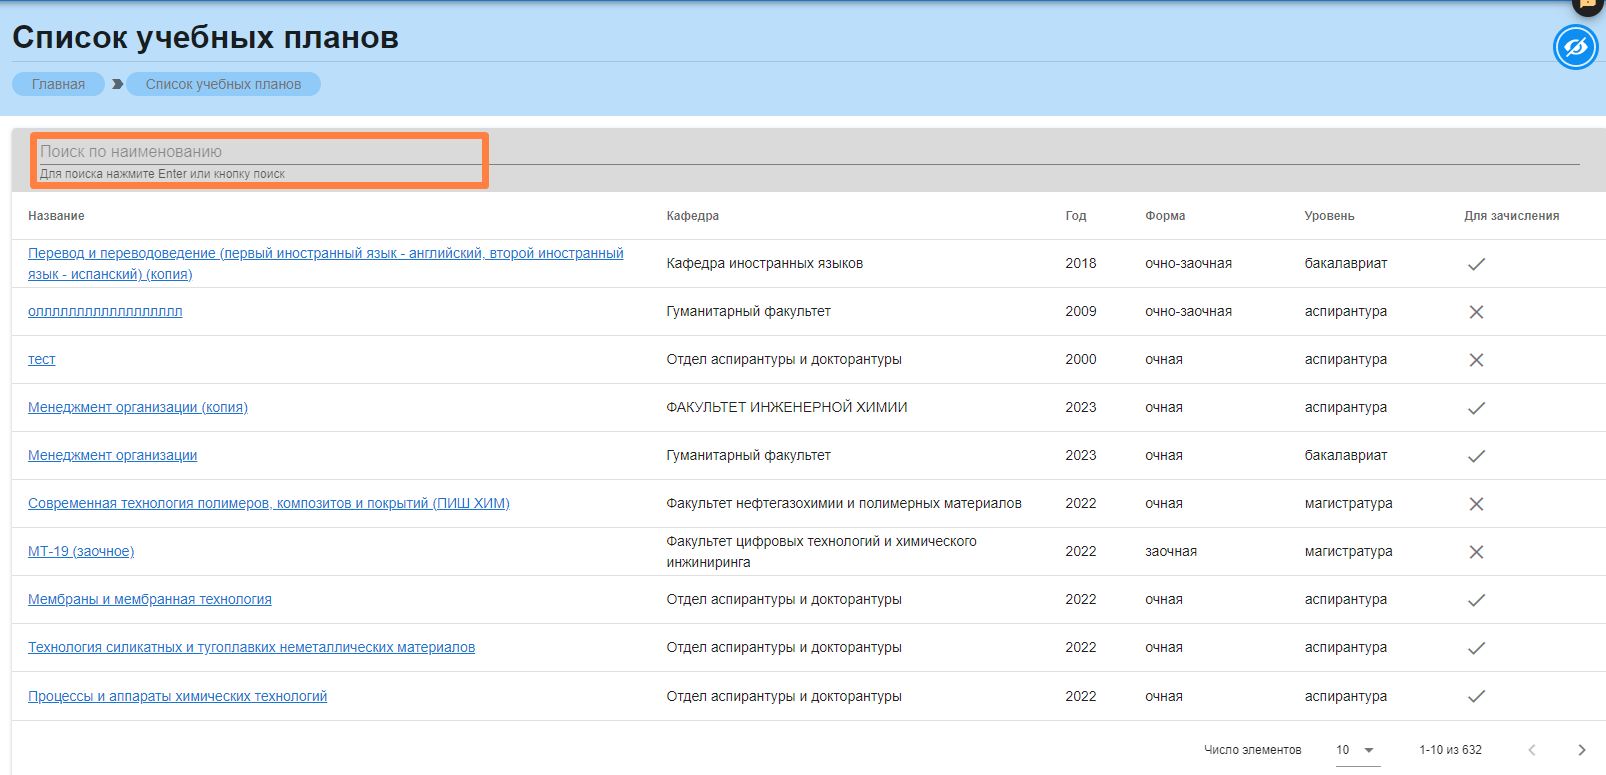Click checkmark in Мембраны и мембранная технология row
Screen dimensions: 1606x775
coord(1476,600)
